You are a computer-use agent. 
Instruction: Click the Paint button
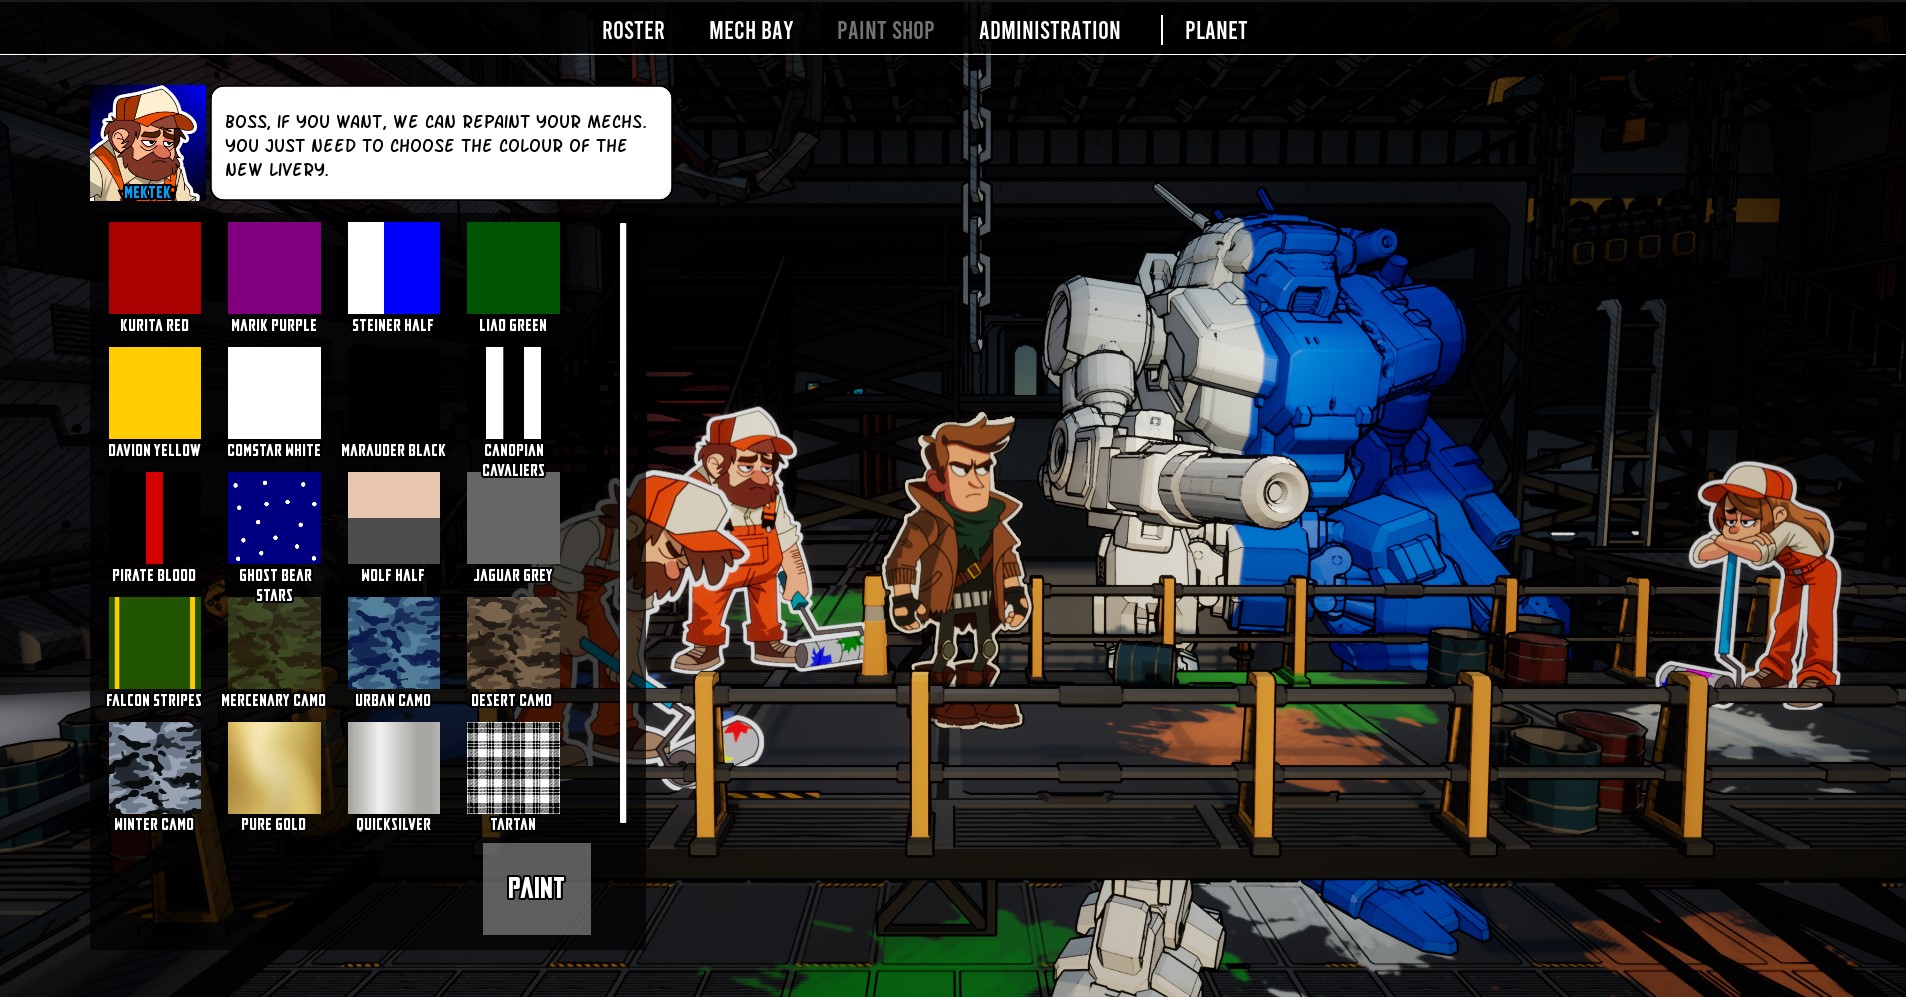coord(537,889)
